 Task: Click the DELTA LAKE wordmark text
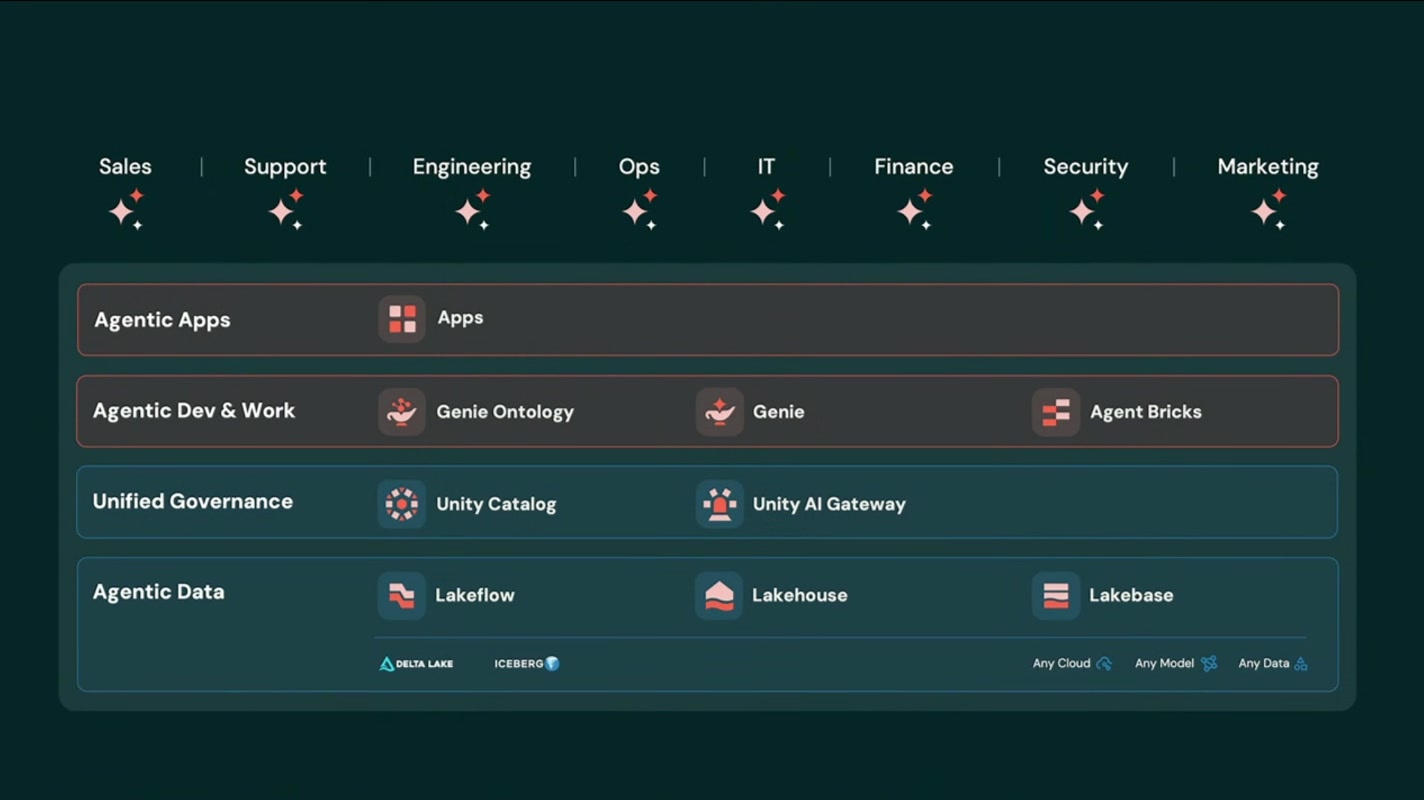[x=426, y=664]
